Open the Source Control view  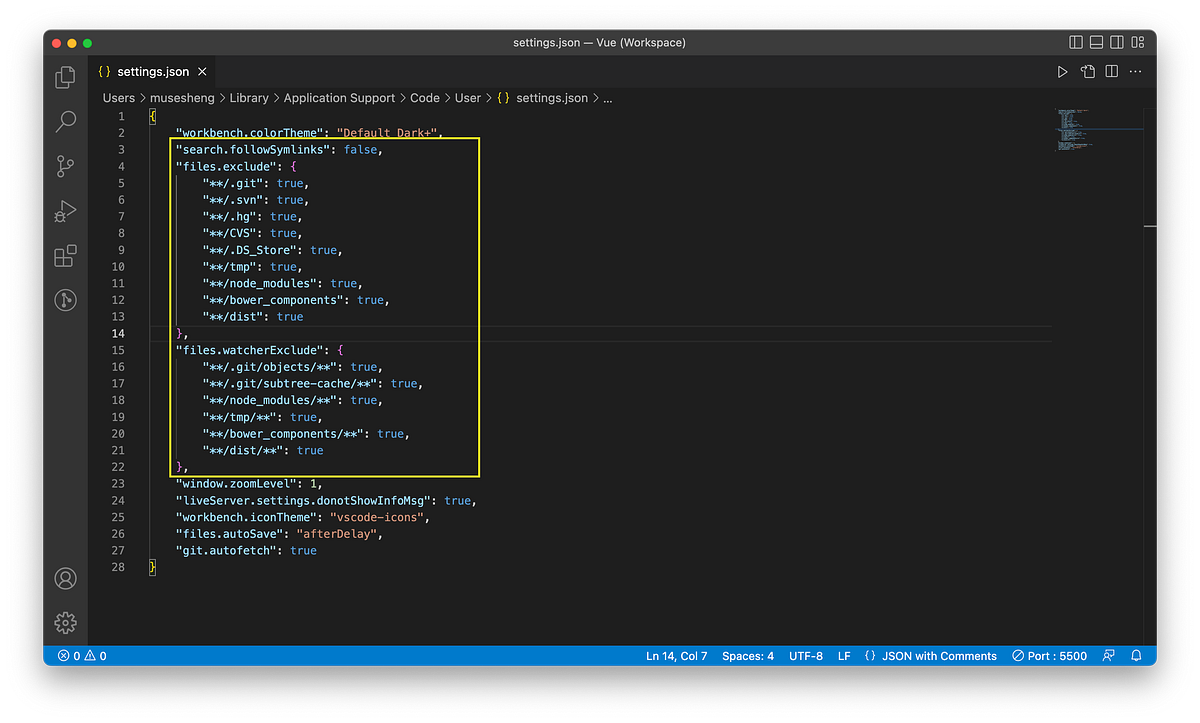tap(65, 166)
